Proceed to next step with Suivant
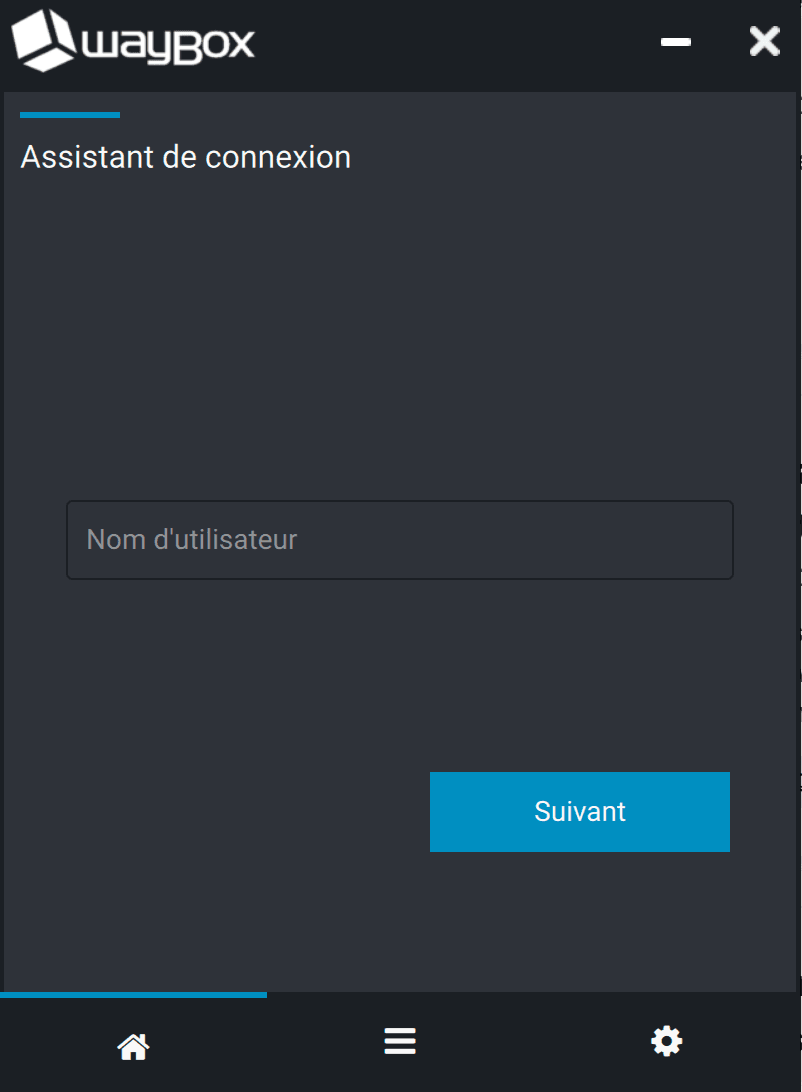This screenshot has height=1092, width=802. click(580, 811)
